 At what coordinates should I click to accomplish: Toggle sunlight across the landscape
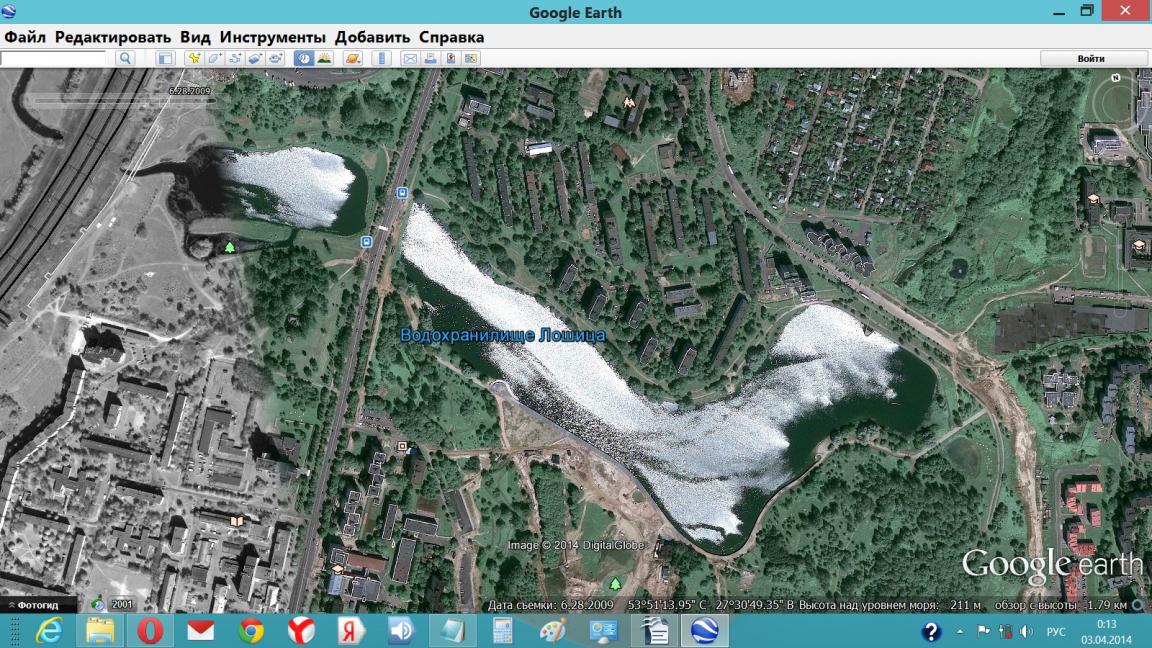tap(324, 59)
